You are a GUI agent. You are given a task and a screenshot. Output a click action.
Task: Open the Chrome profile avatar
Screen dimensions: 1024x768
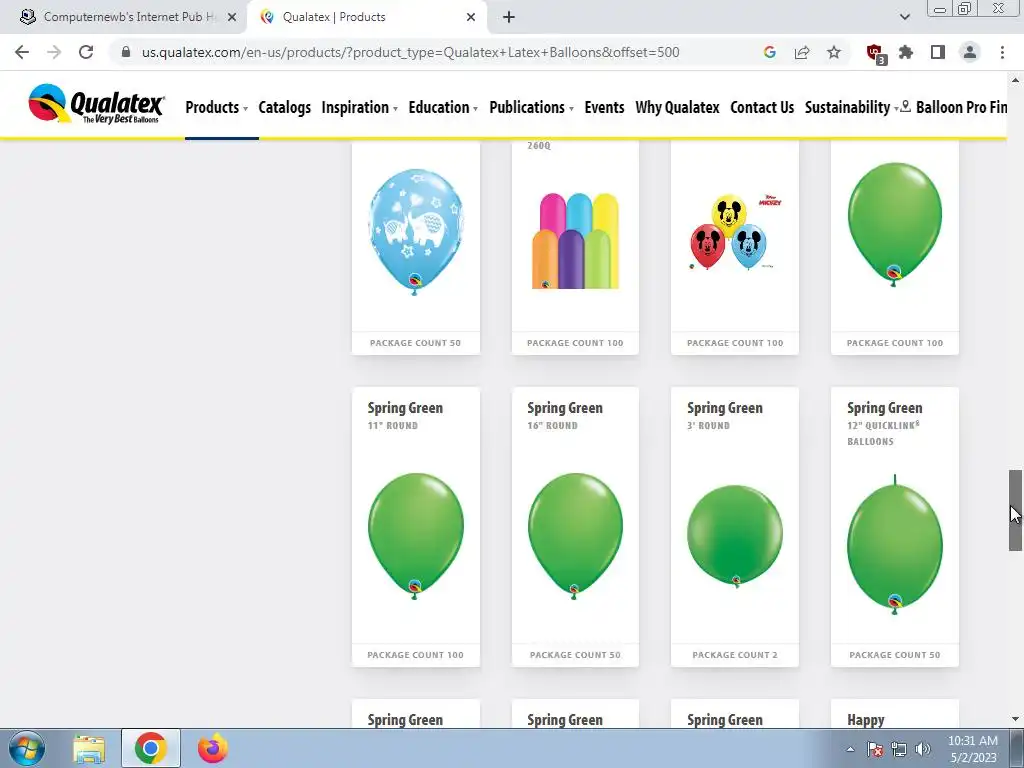pos(970,52)
